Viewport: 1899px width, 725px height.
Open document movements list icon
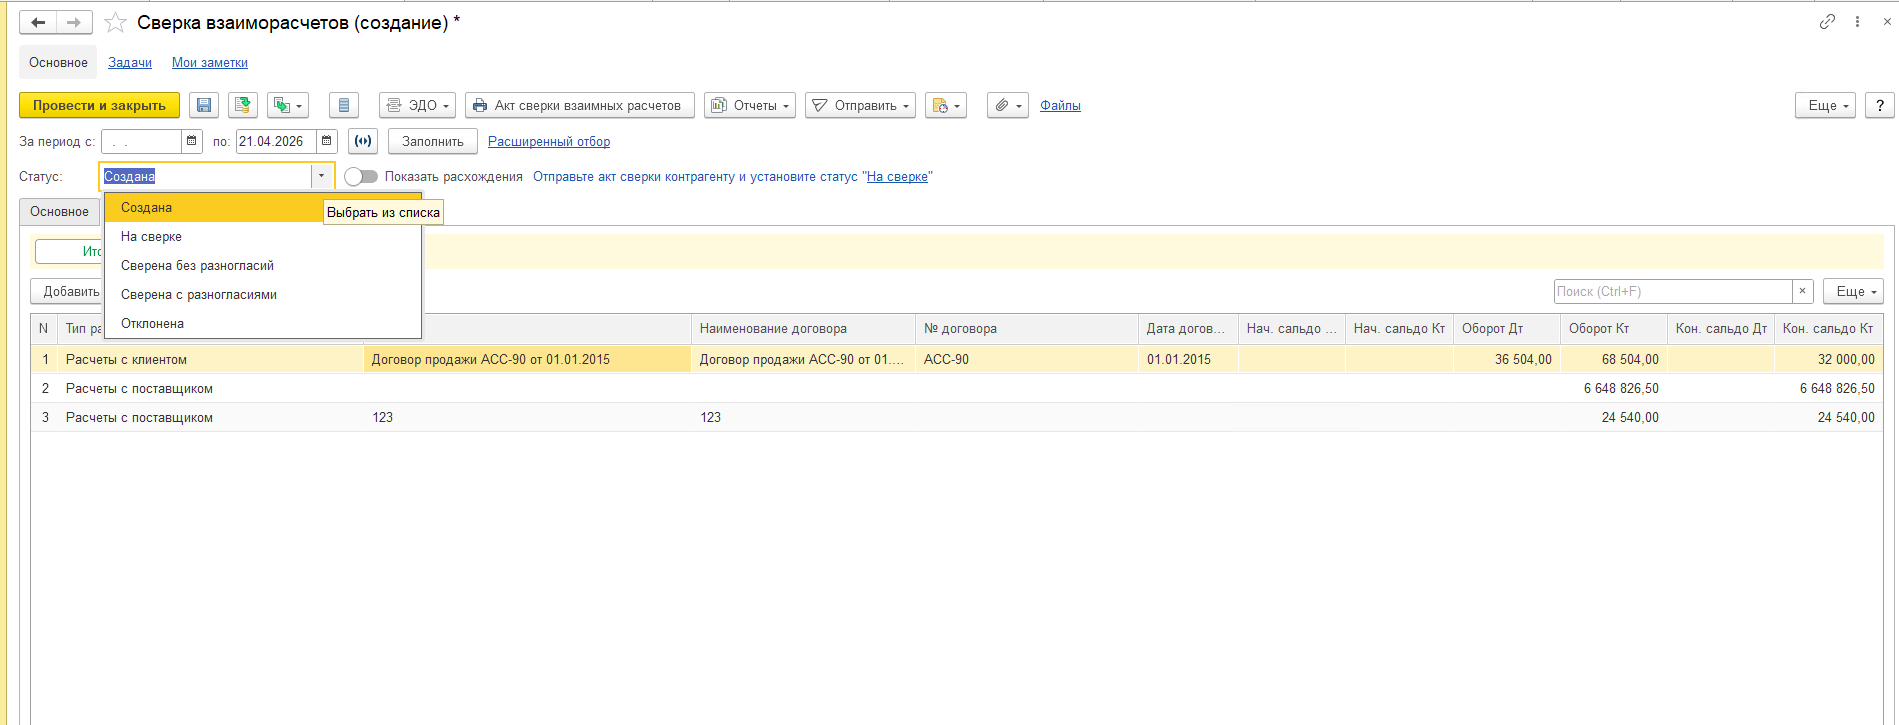344,105
